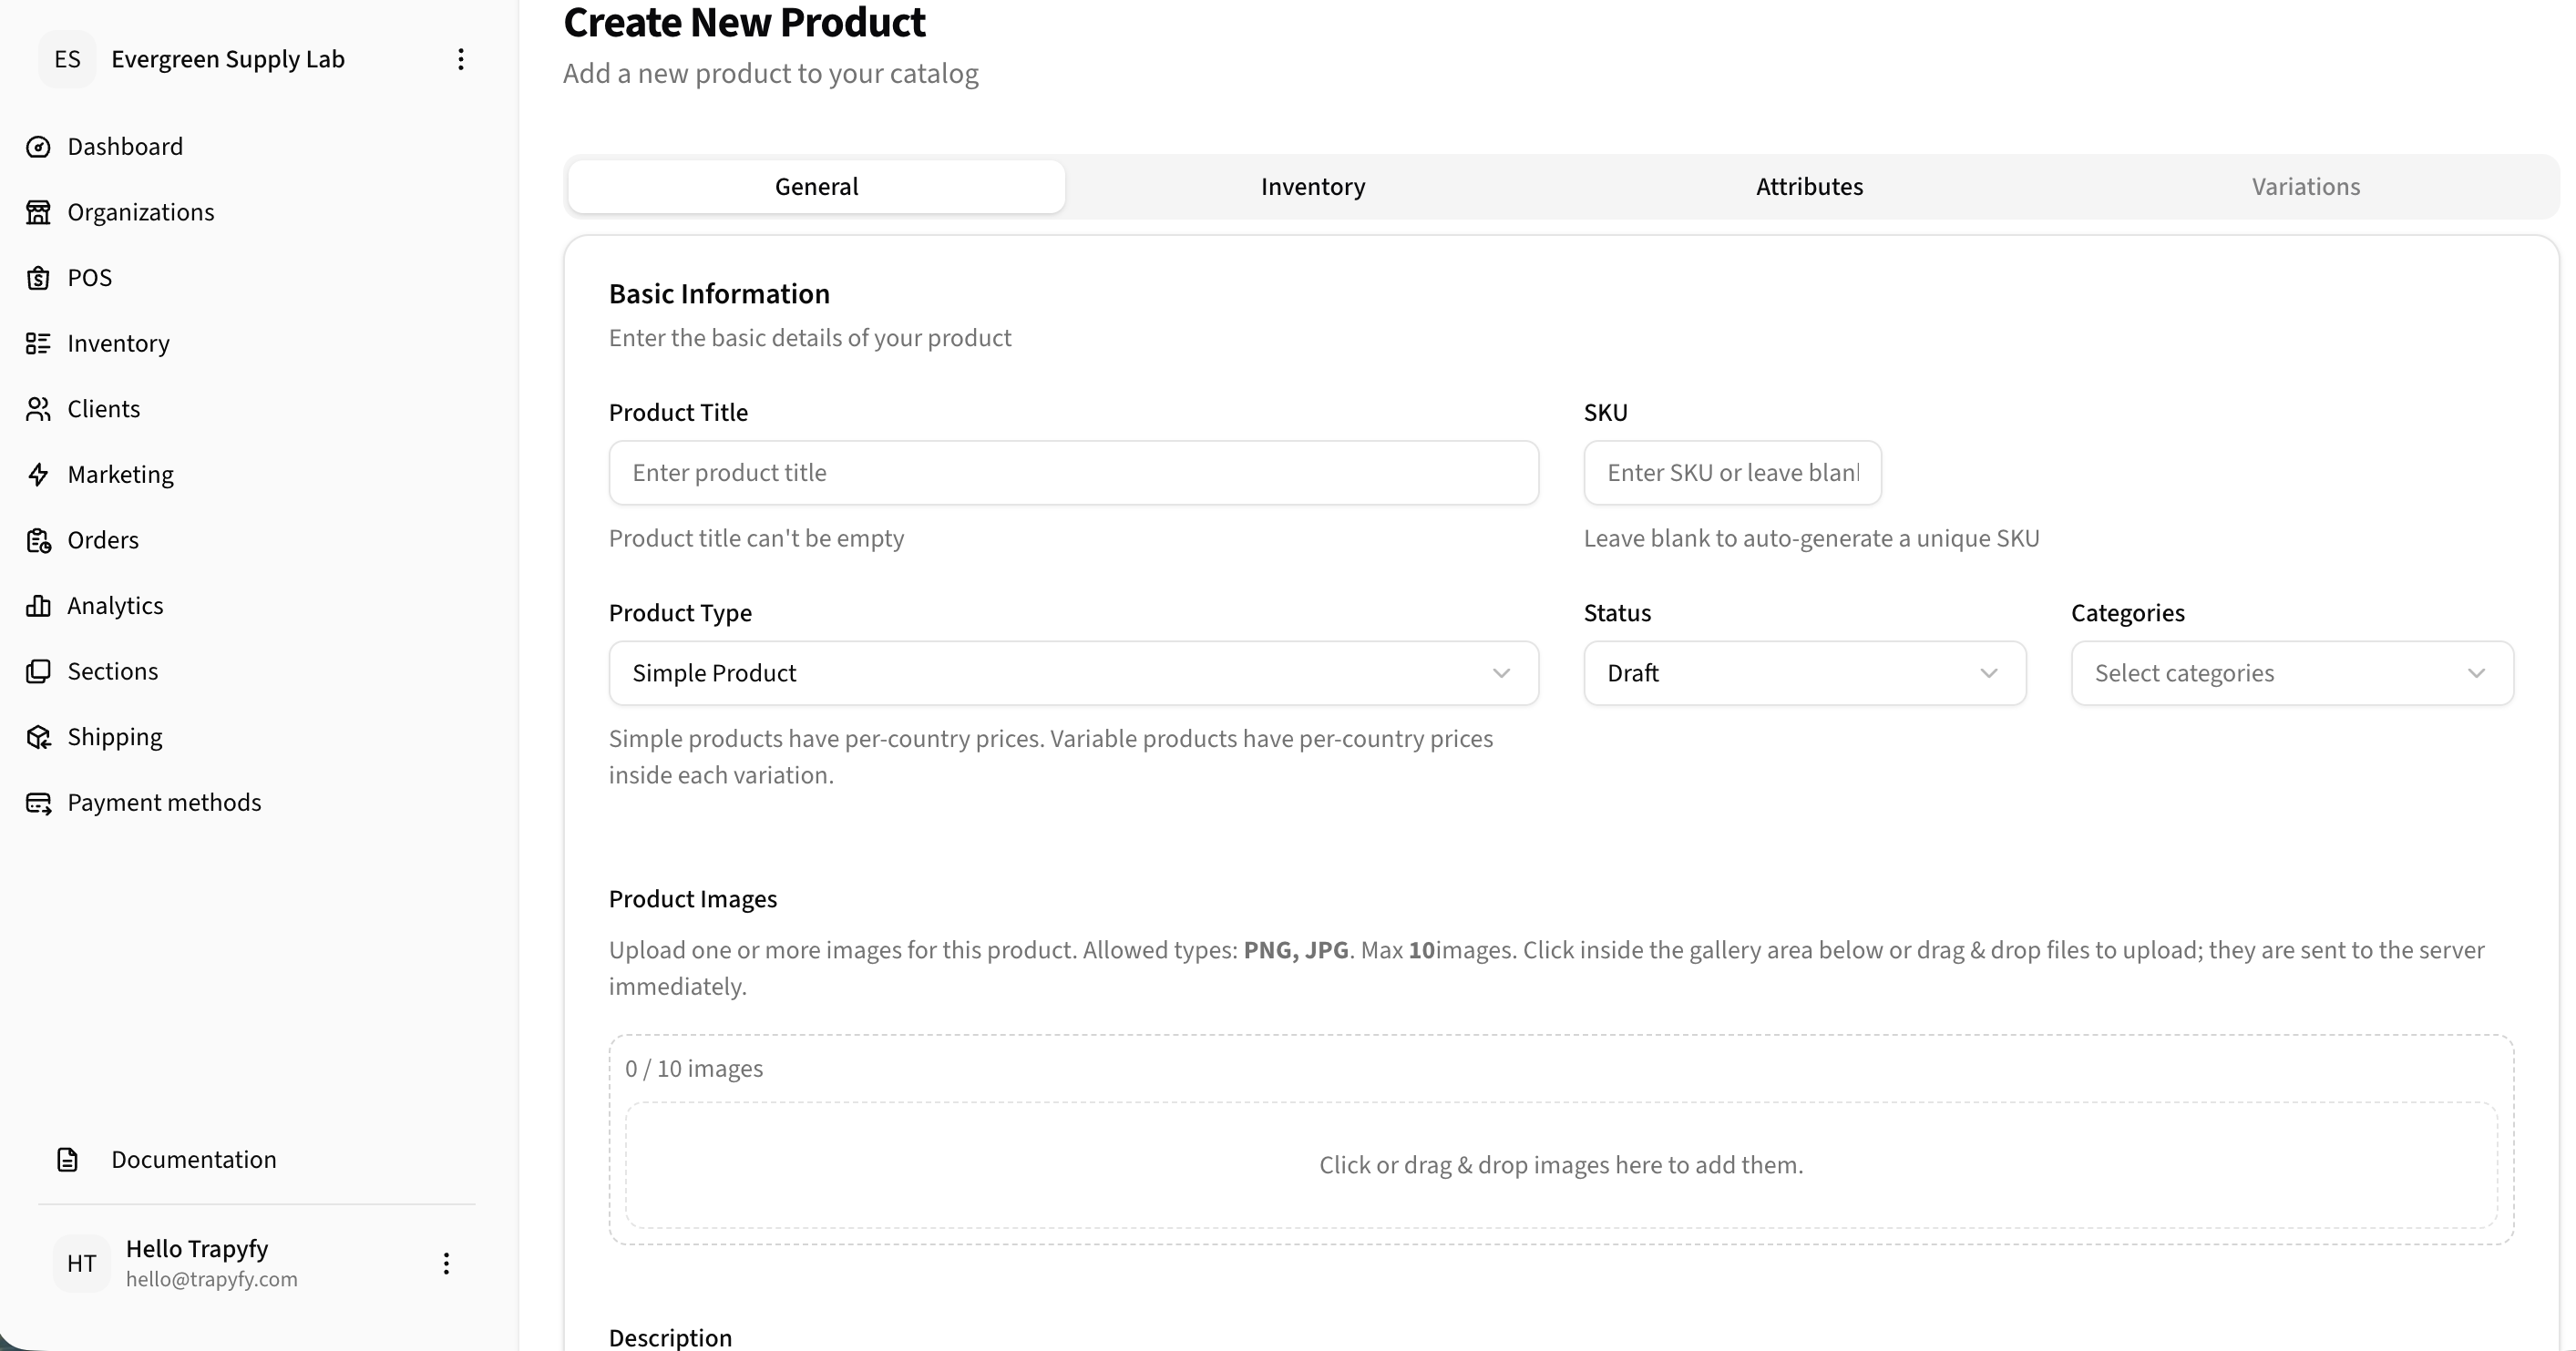
Task: Click the POS bag icon
Action: [38, 278]
